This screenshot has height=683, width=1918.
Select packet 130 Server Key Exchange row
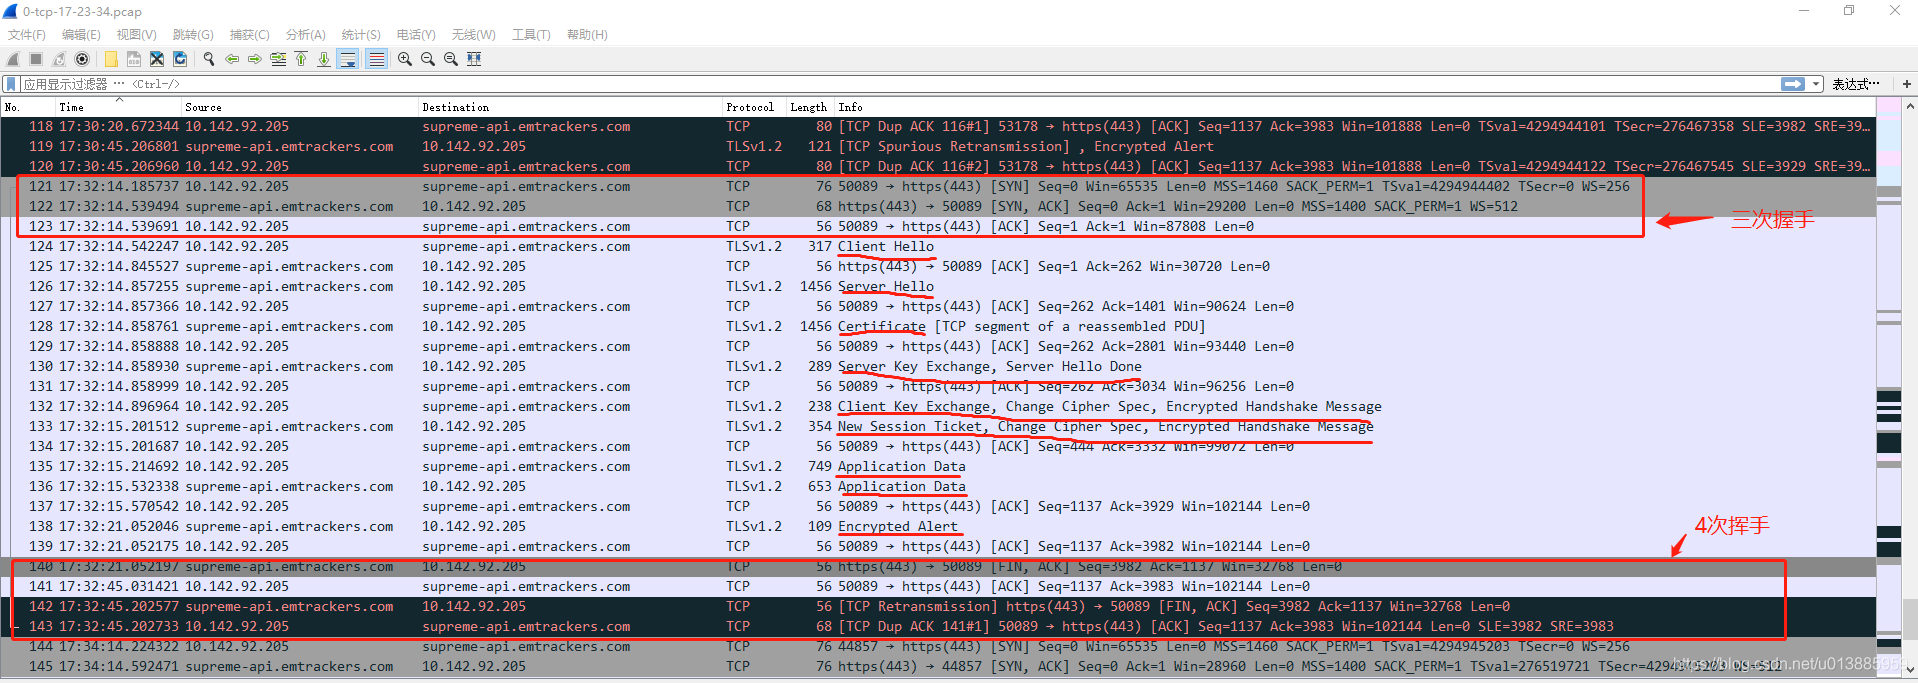(938, 366)
